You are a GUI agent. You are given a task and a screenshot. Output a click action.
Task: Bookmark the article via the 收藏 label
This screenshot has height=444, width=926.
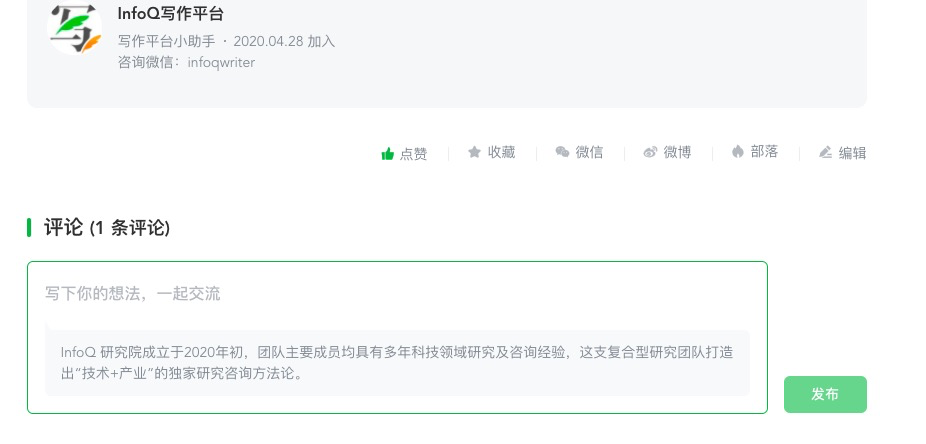pos(501,152)
